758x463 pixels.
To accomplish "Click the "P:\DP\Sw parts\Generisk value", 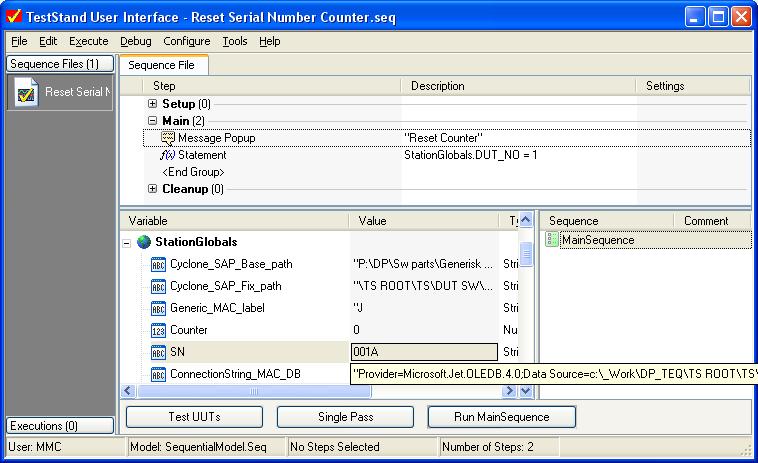I will click(x=423, y=264).
